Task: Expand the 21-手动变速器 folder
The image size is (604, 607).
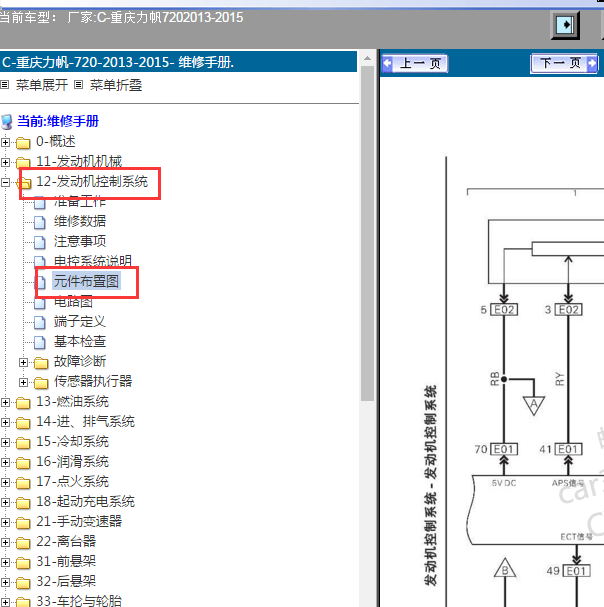Action: click(5, 523)
